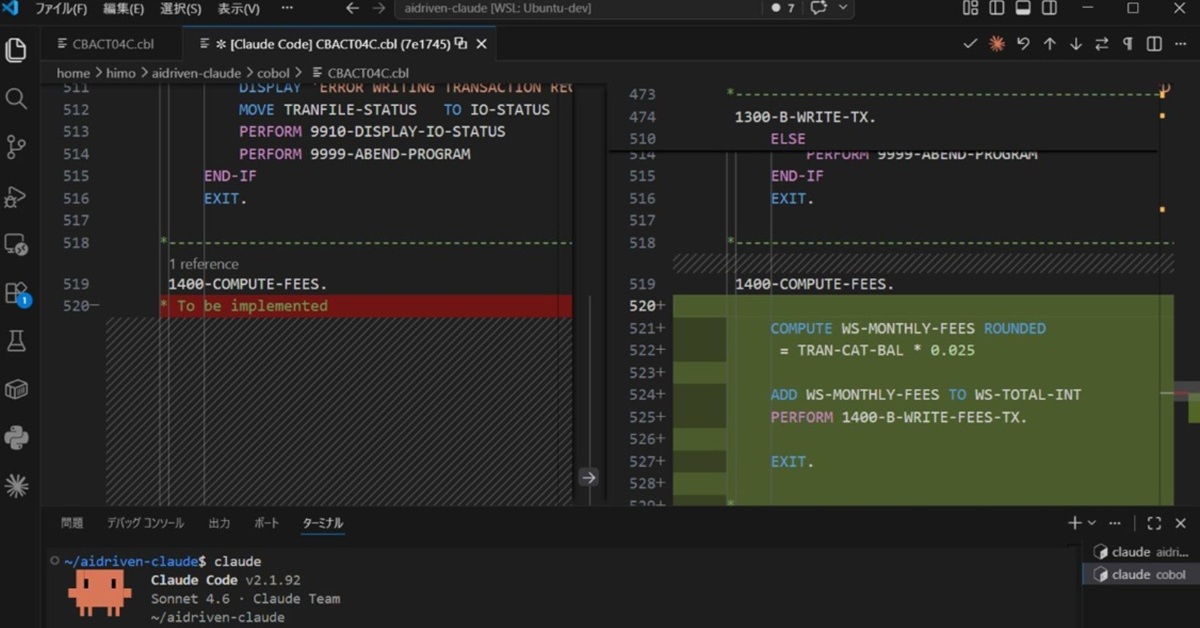The width and height of the screenshot is (1200, 628).
Task: Go forward using the navigation arrow
Action: [378, 8]
